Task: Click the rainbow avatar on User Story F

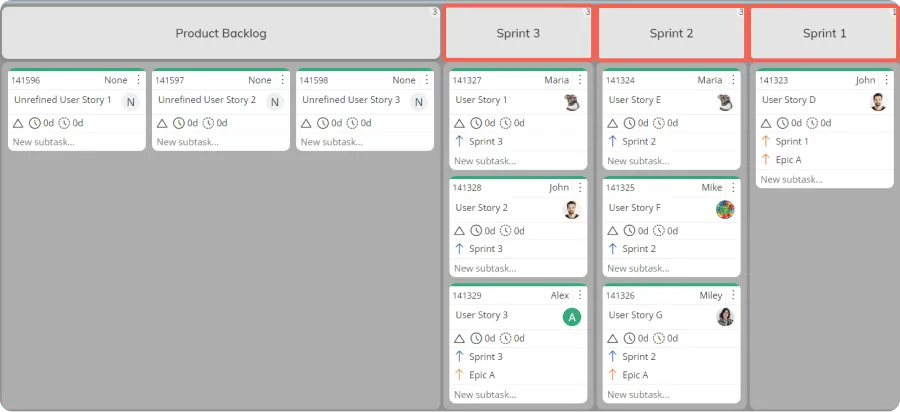Action: (725, 209)
